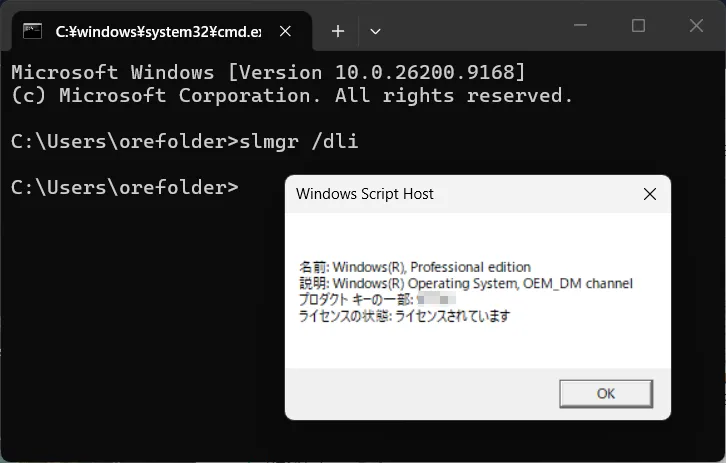Image resolution: width=726 pixels, height=463 pixels.
Task: Click the empty C:\Users\orefolder> prompt
Action: tap(125, 187)
